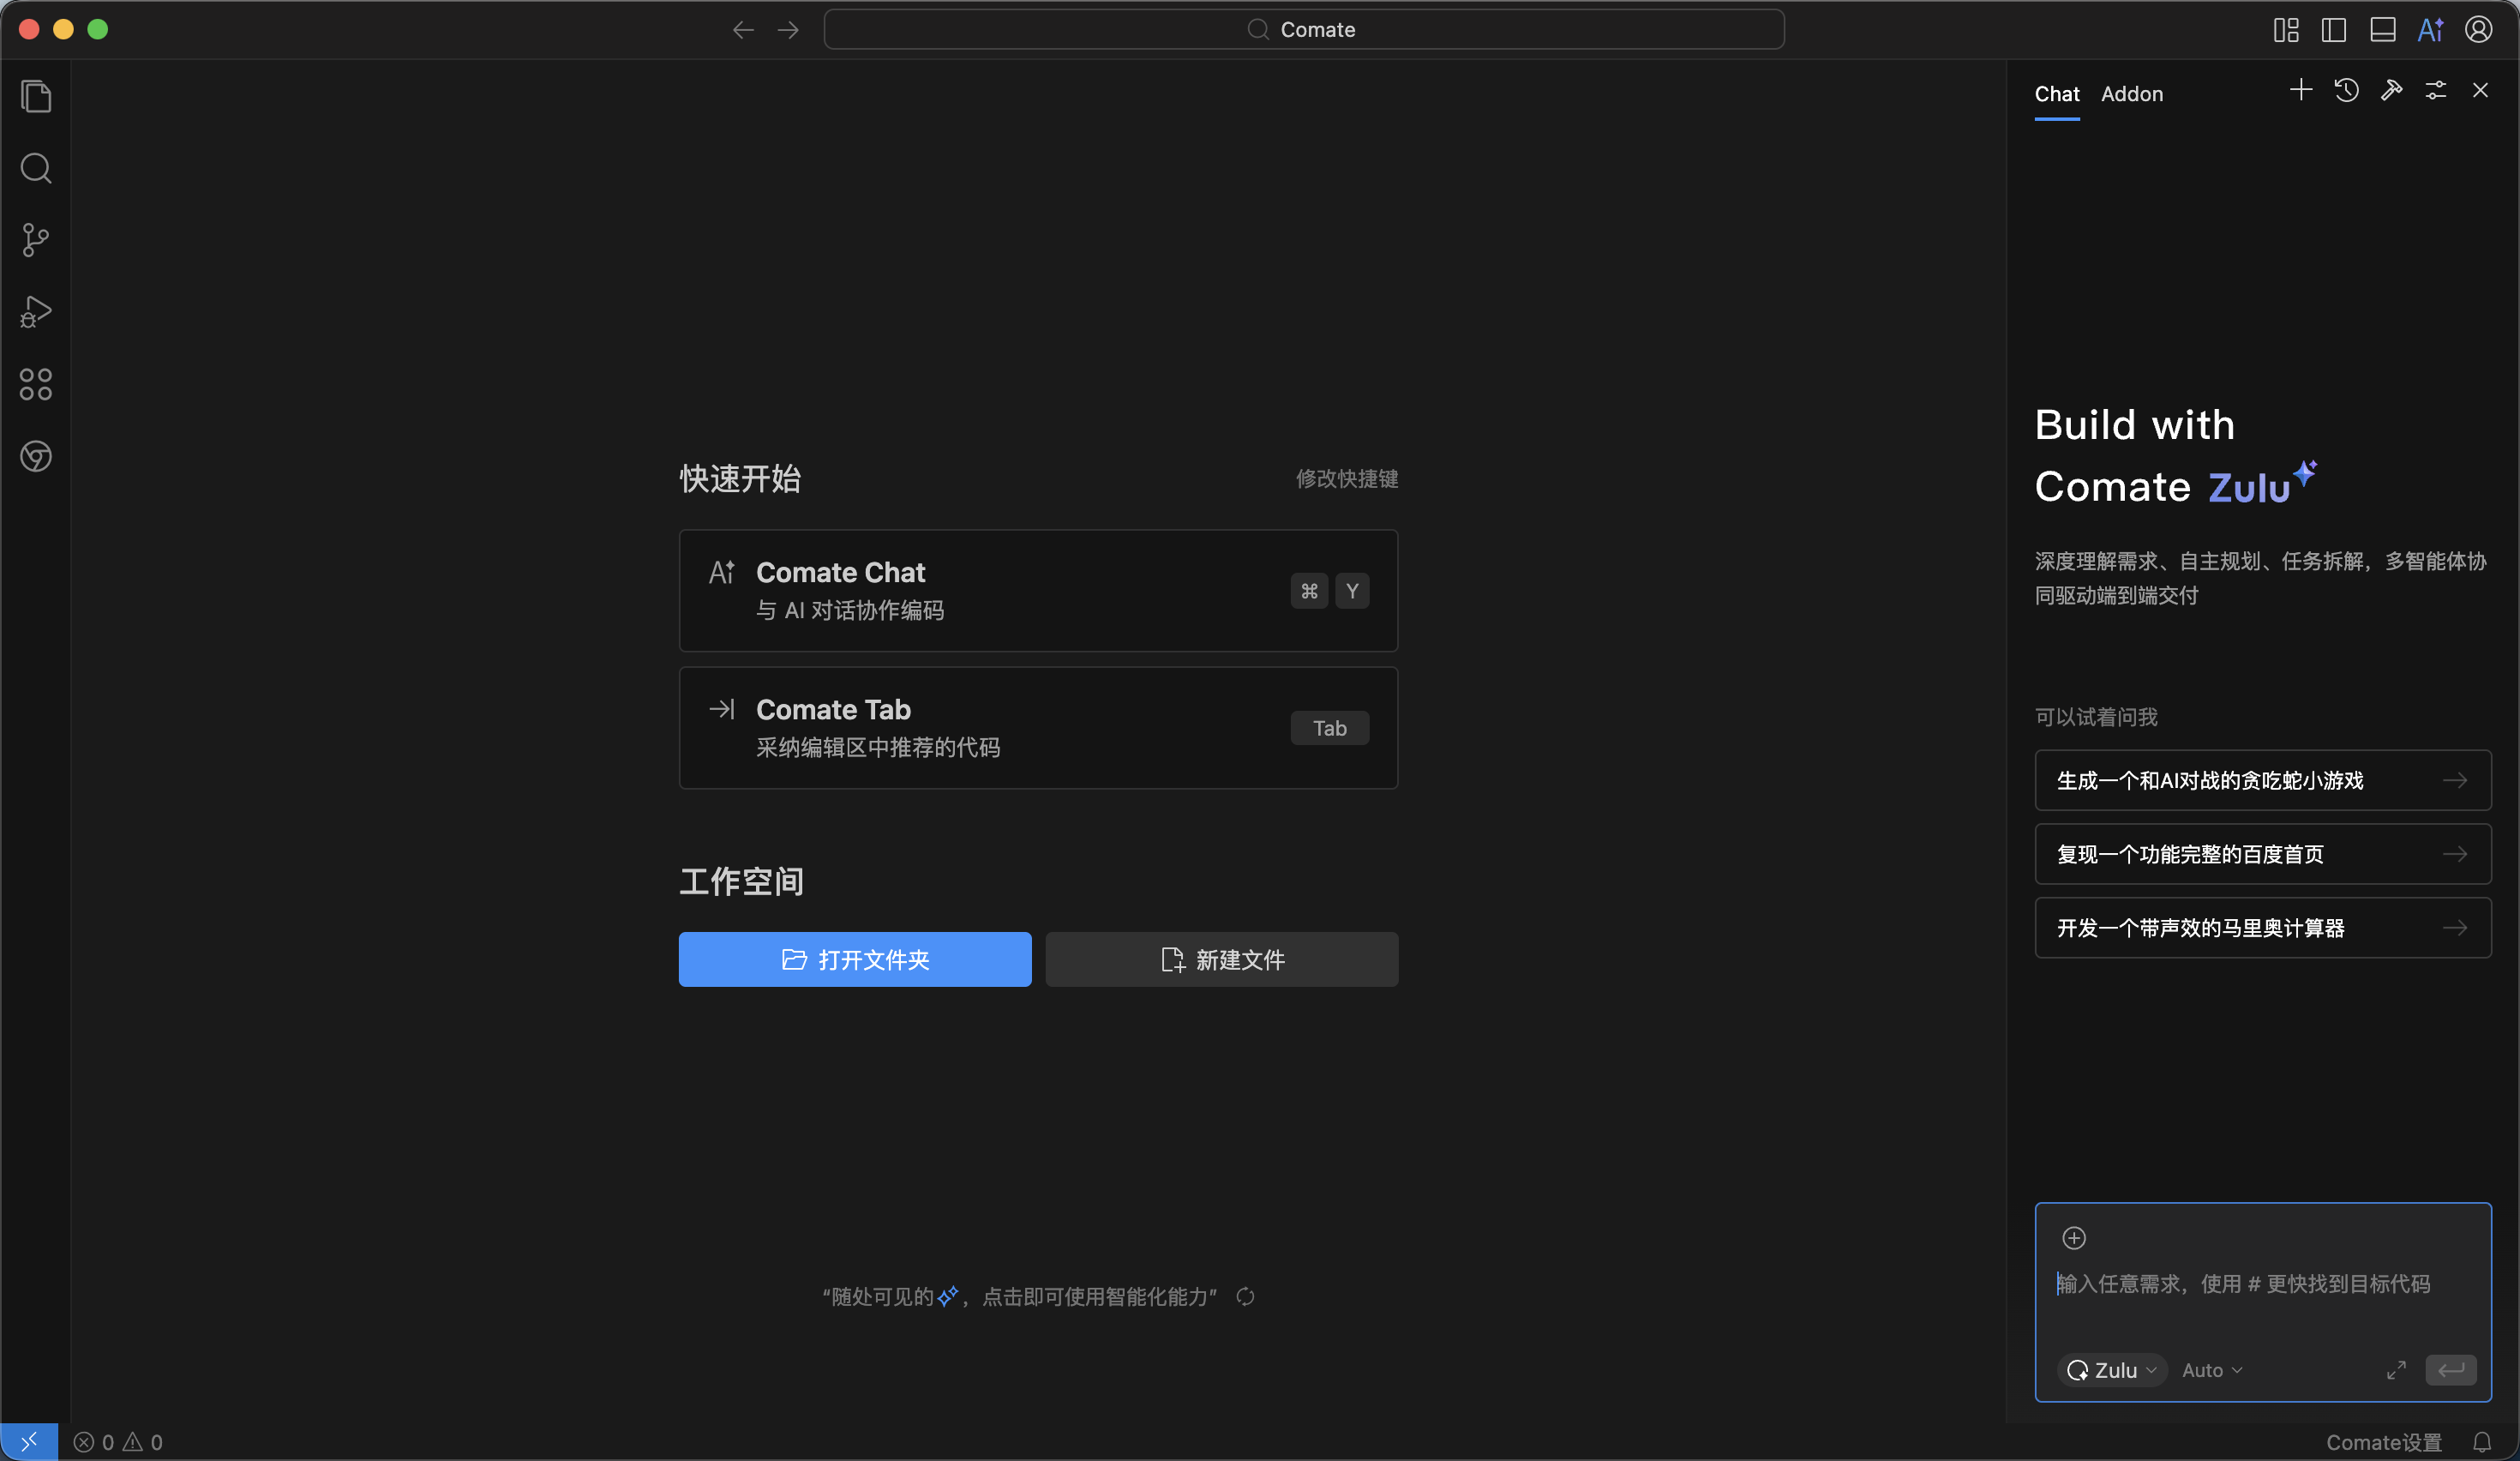Open the Run and Debug icon
The image size is (2520, 1461).
(36, 312)
